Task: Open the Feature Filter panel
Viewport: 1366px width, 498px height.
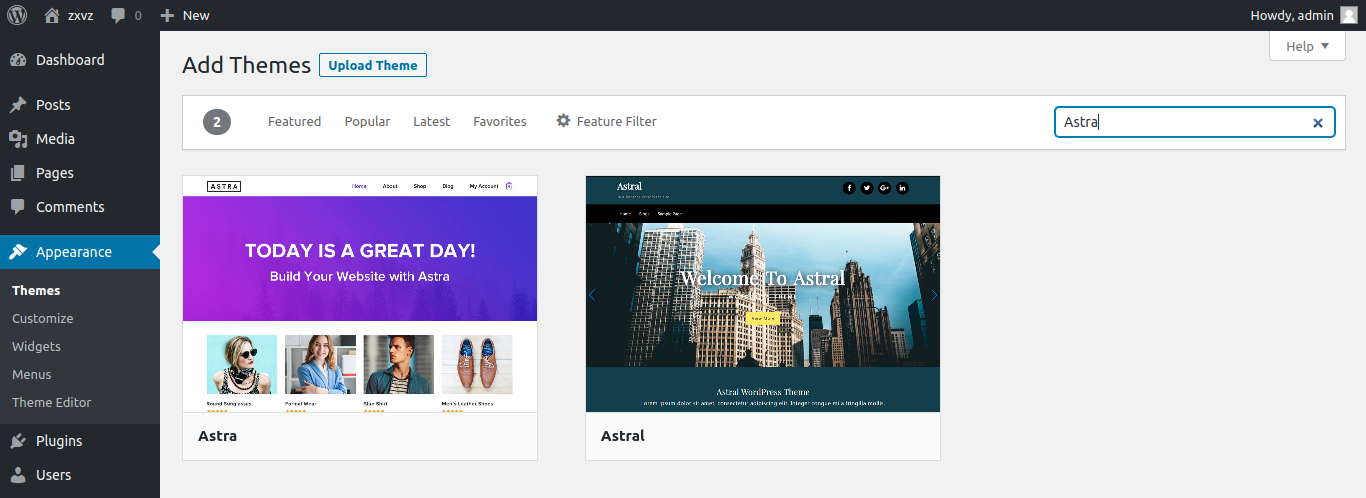Action: coord(606,121)
